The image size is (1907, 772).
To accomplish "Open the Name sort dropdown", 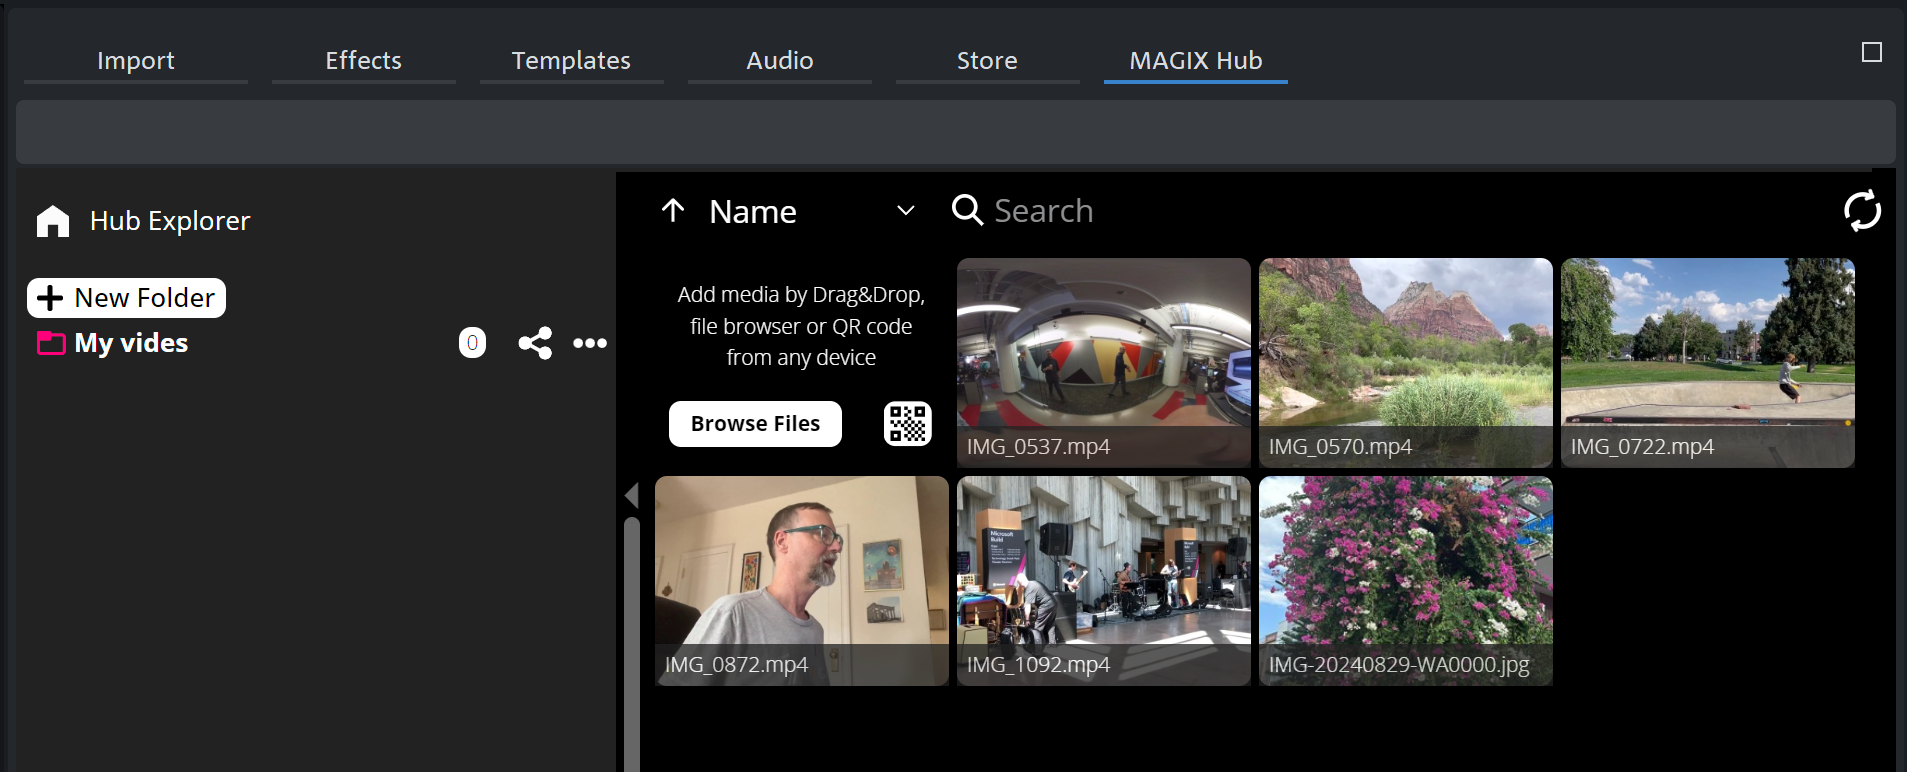I will click(x=812, y=211).
